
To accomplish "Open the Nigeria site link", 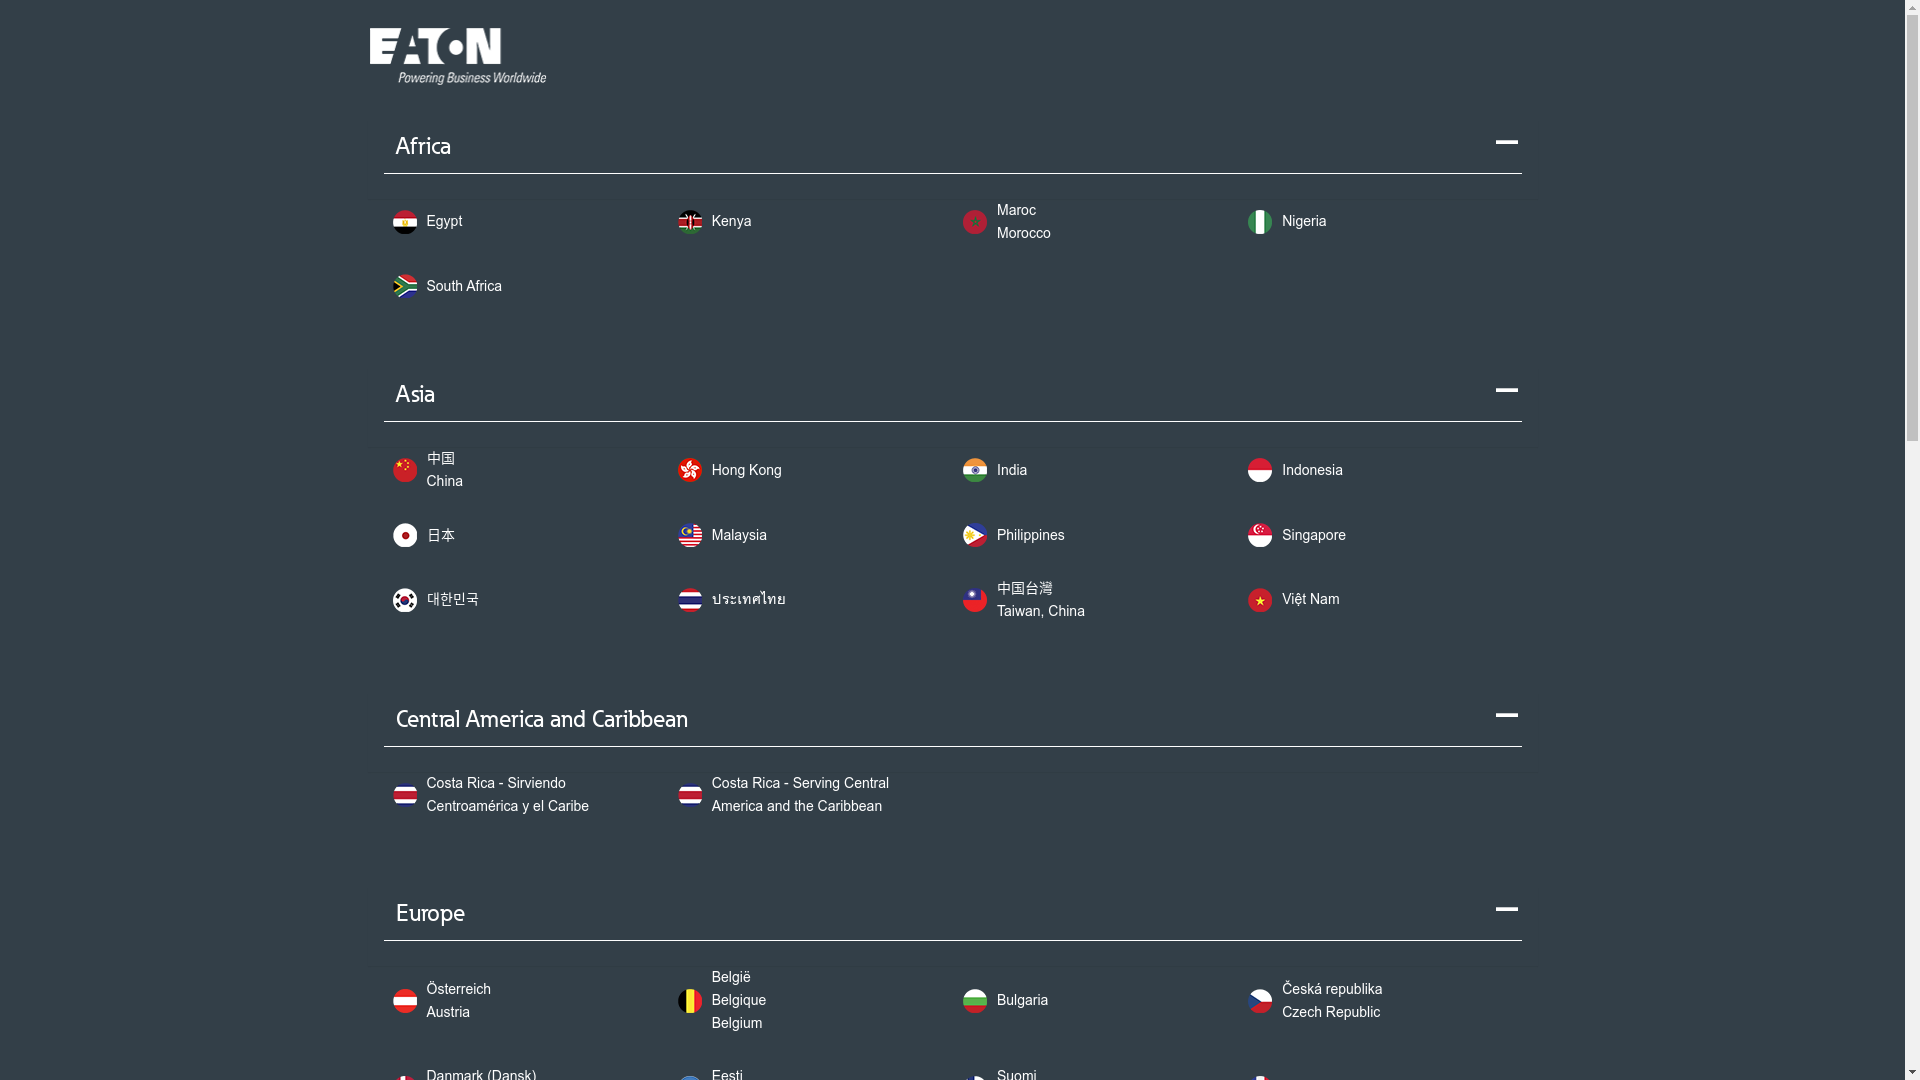I will [1303, 221].
